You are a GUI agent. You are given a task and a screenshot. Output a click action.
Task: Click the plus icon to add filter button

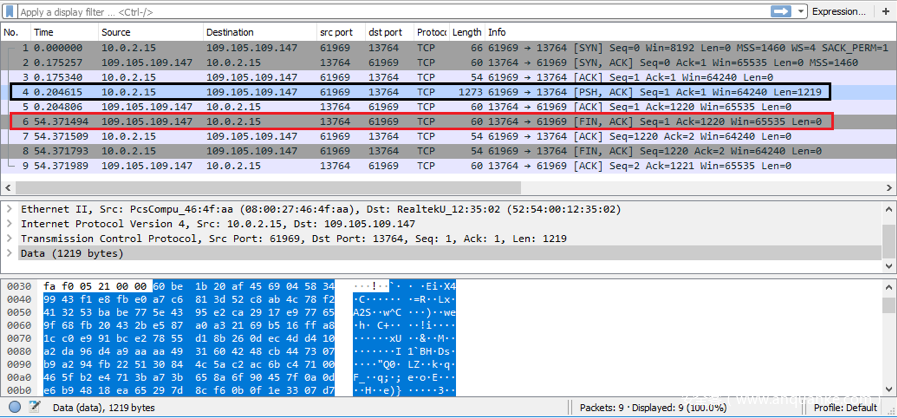pyautogui.click(x=884, y=11)
